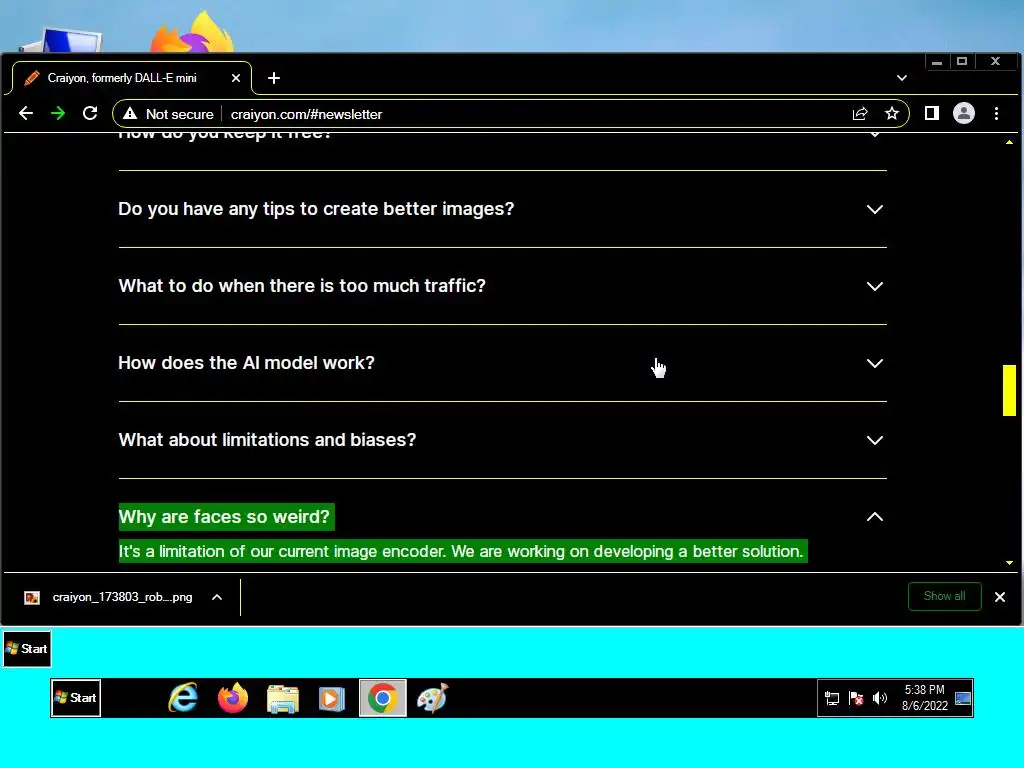Open File Explorer folder in taskbar

283,699
